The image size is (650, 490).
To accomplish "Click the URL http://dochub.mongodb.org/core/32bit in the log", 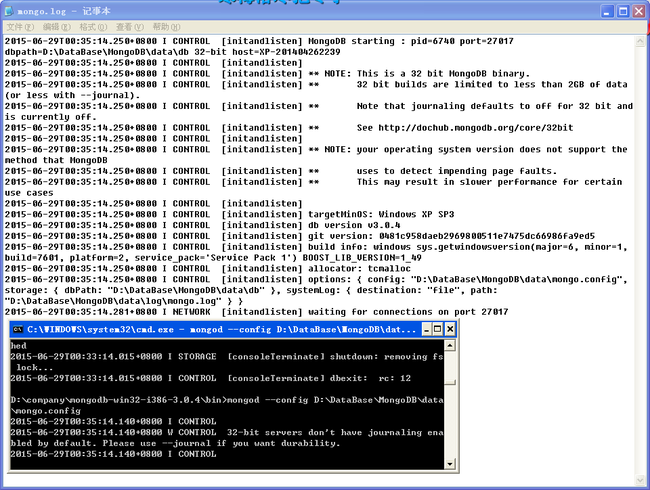I will tap(475, 128).
